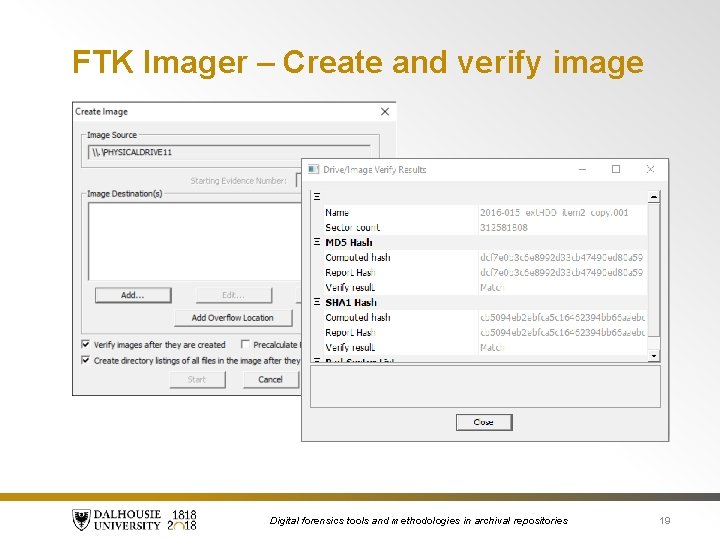Select the MD5 Verify result Match value
The height and width of the screenshot is (540, 720).
click(492, 287)
